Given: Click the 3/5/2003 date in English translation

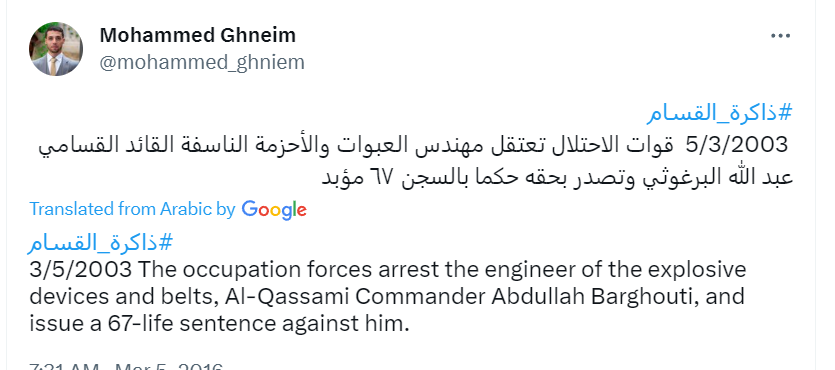Looking at the screenshot, I should coord(80,270).
